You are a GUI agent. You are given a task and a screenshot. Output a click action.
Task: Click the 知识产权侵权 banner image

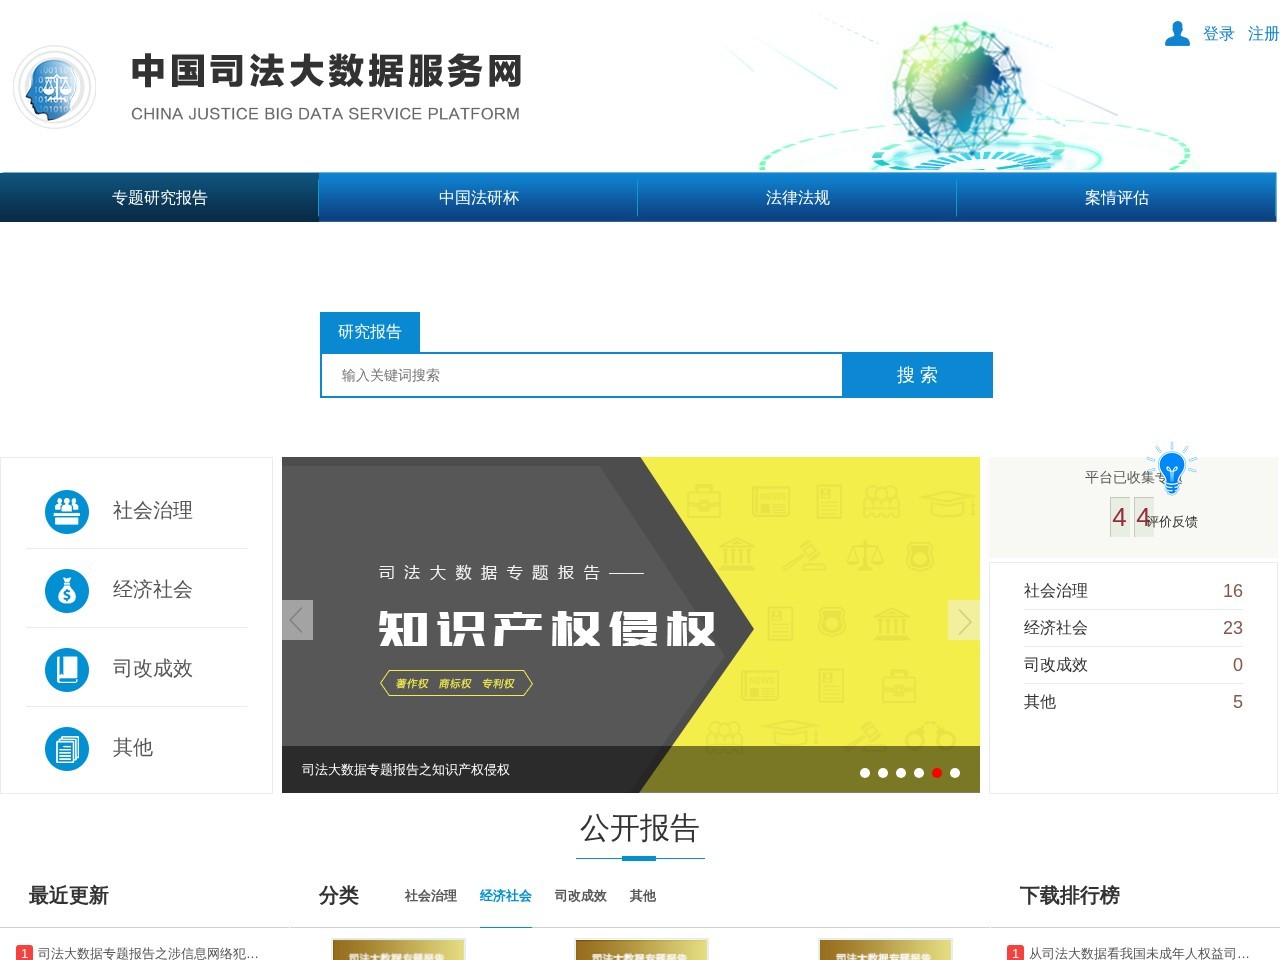pos(631,625)
